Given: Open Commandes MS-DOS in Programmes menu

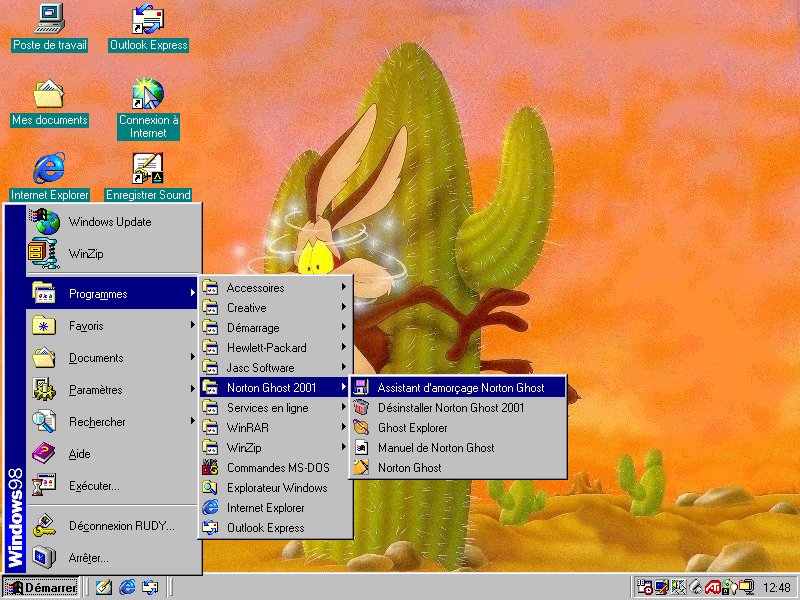Looking at the screenshot, I should coord(276,468).
